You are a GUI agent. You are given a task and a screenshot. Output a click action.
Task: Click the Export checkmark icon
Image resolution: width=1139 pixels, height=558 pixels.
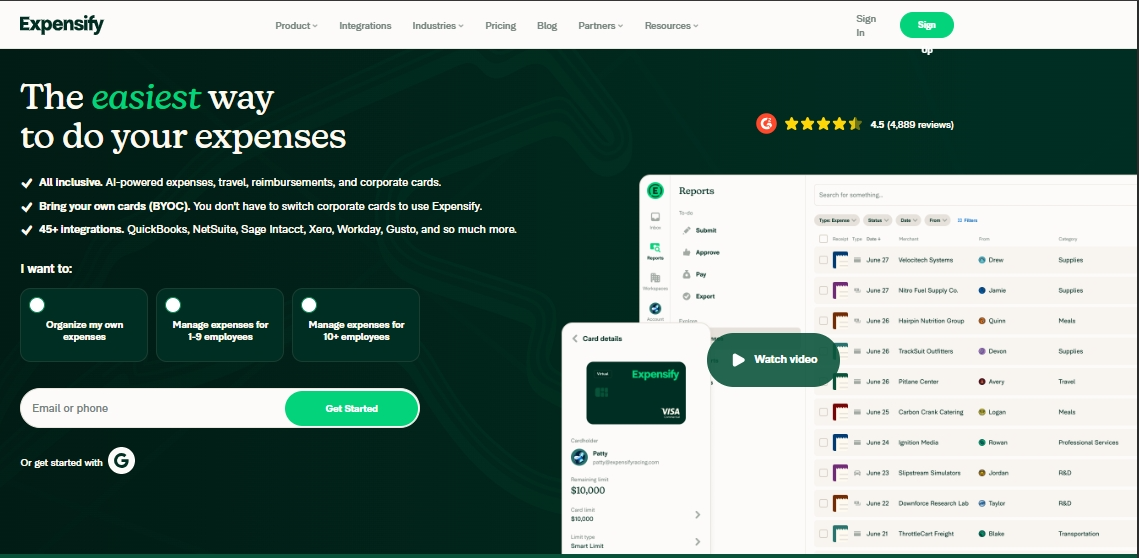tap(686, 296)
